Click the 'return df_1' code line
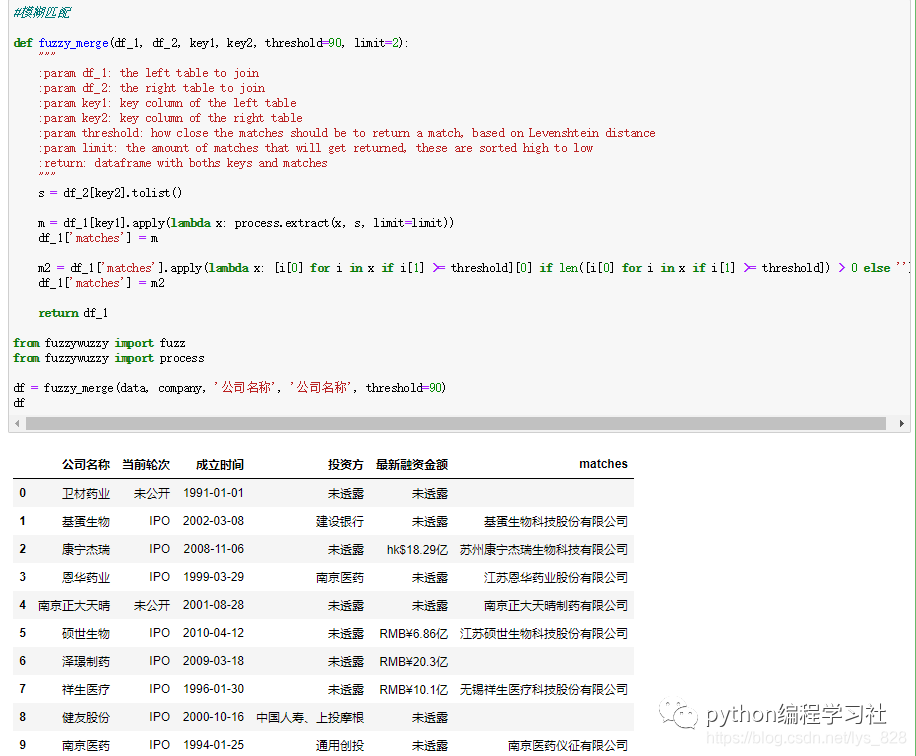916x756 pixels. point(73,313)
